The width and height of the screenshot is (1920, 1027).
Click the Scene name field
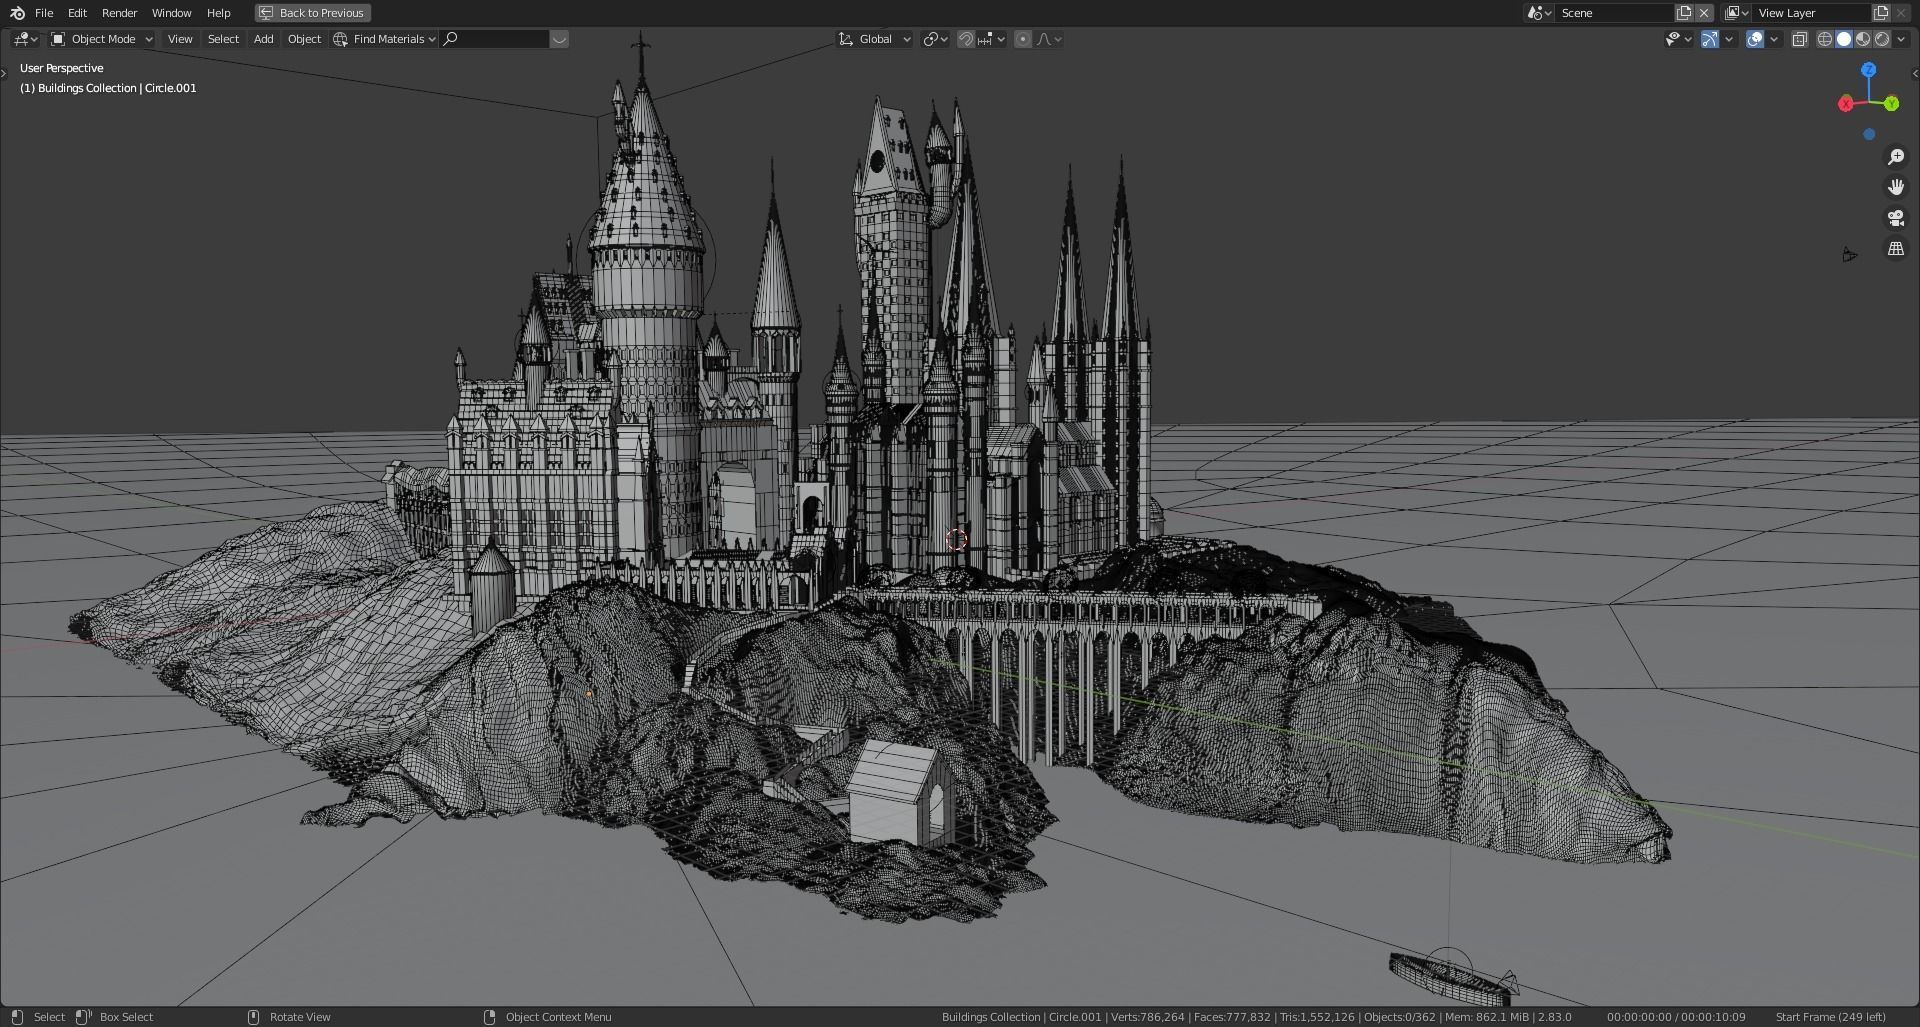coord(1614,13)
